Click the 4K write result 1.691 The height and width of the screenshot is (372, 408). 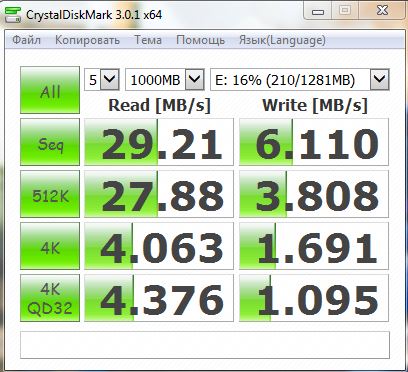click(x=314, y=246)
